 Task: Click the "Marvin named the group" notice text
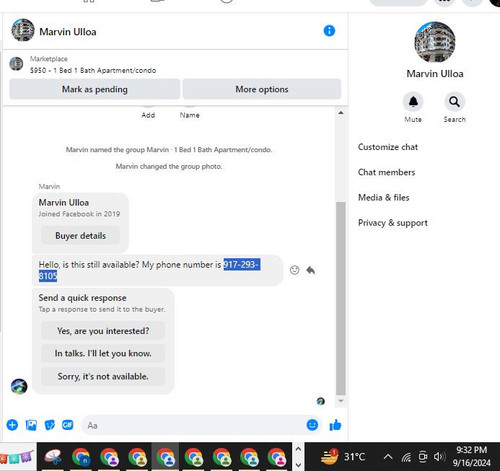click(x=169, y=150)
